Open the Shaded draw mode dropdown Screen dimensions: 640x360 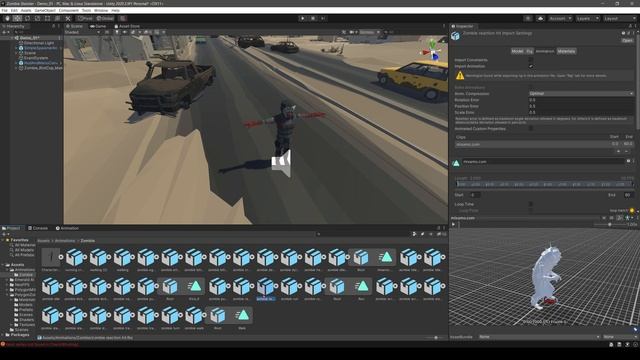[x=81, y=32]
